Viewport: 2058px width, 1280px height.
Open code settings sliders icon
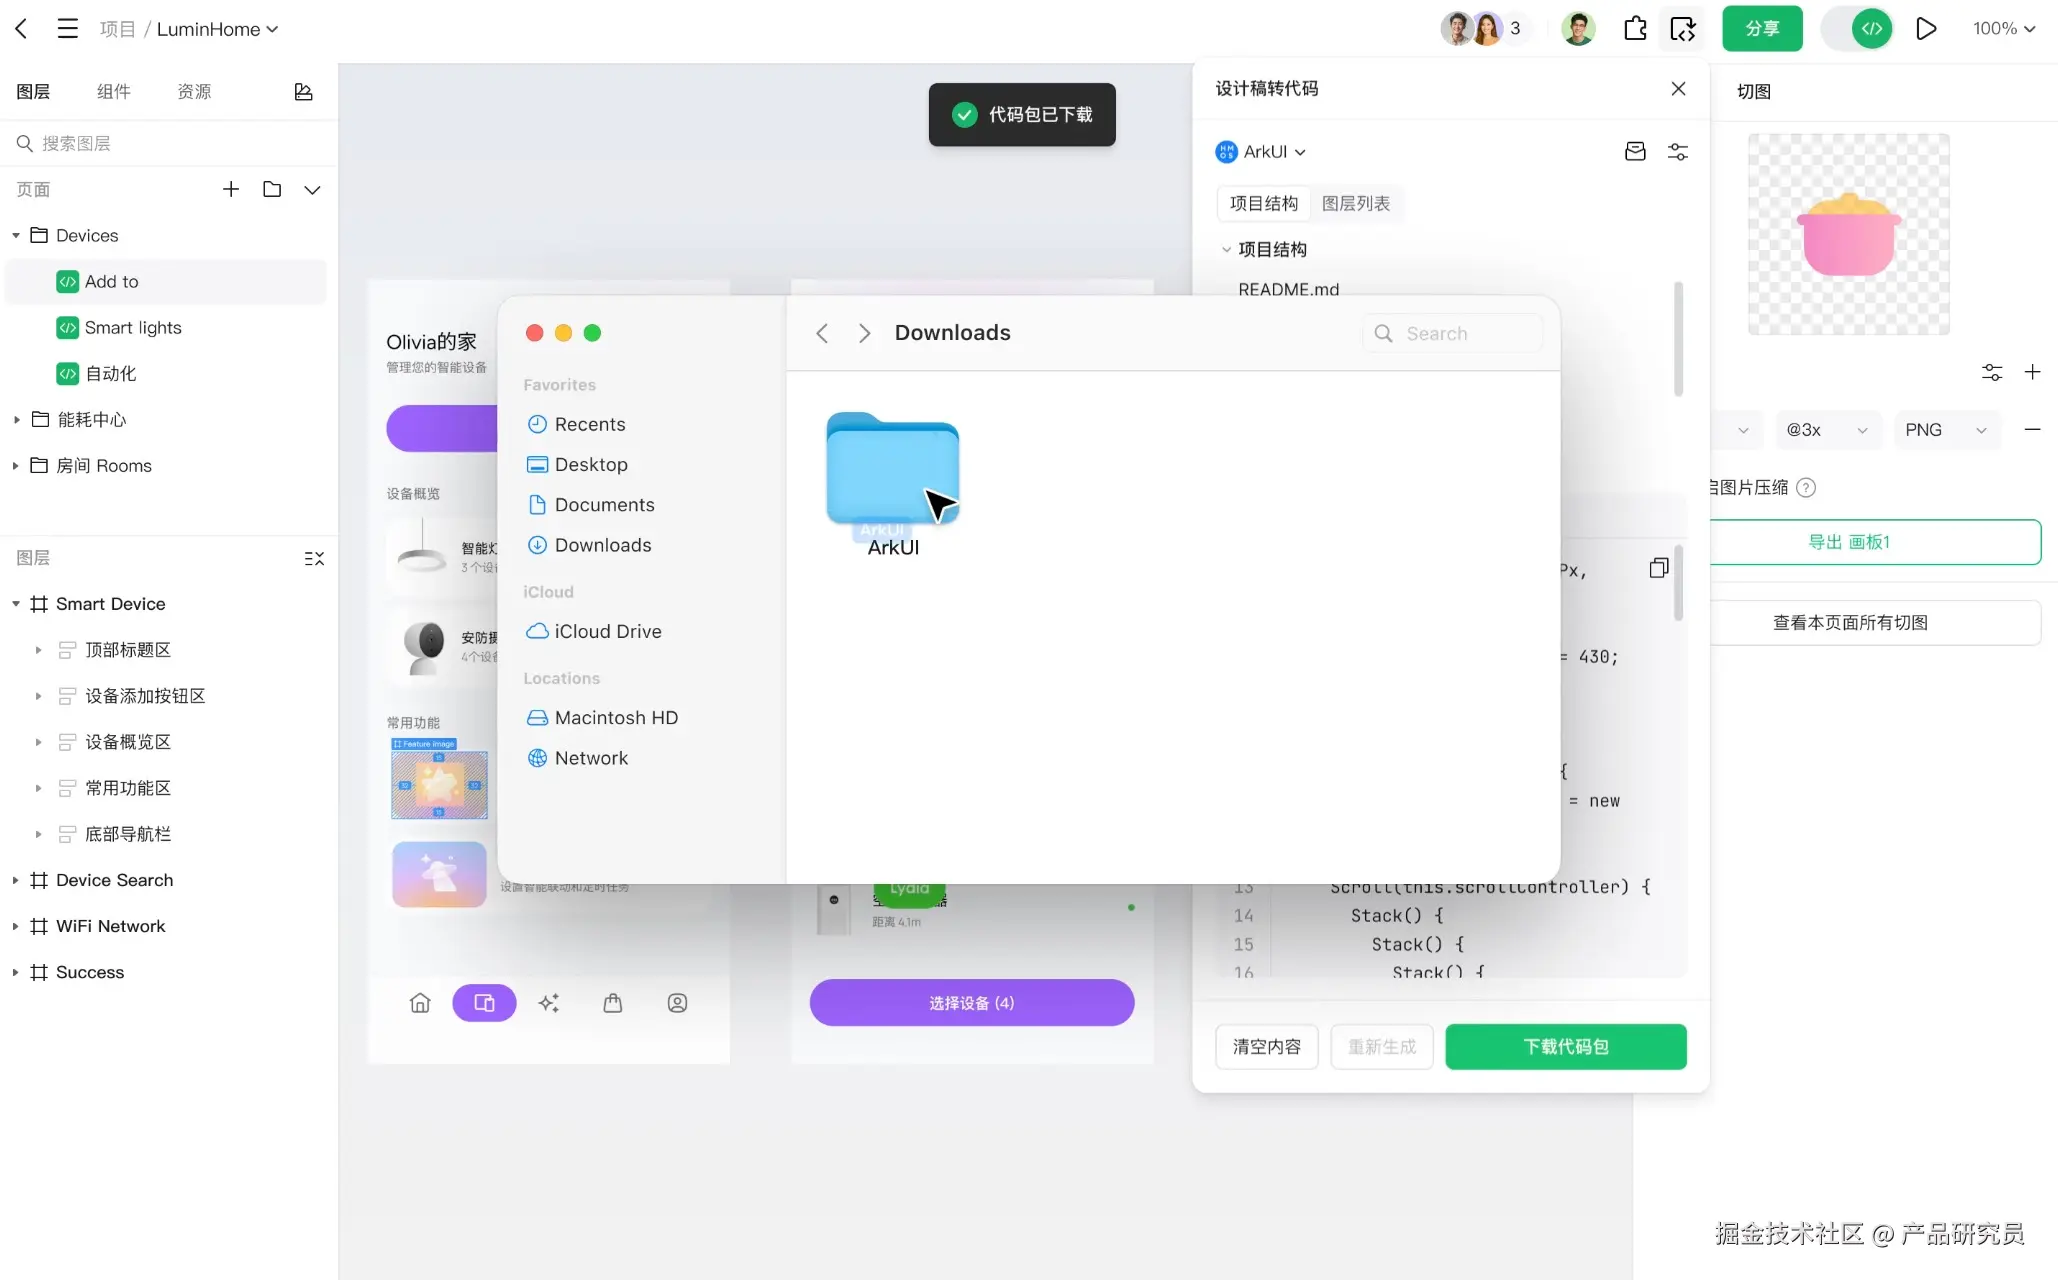1678,152
